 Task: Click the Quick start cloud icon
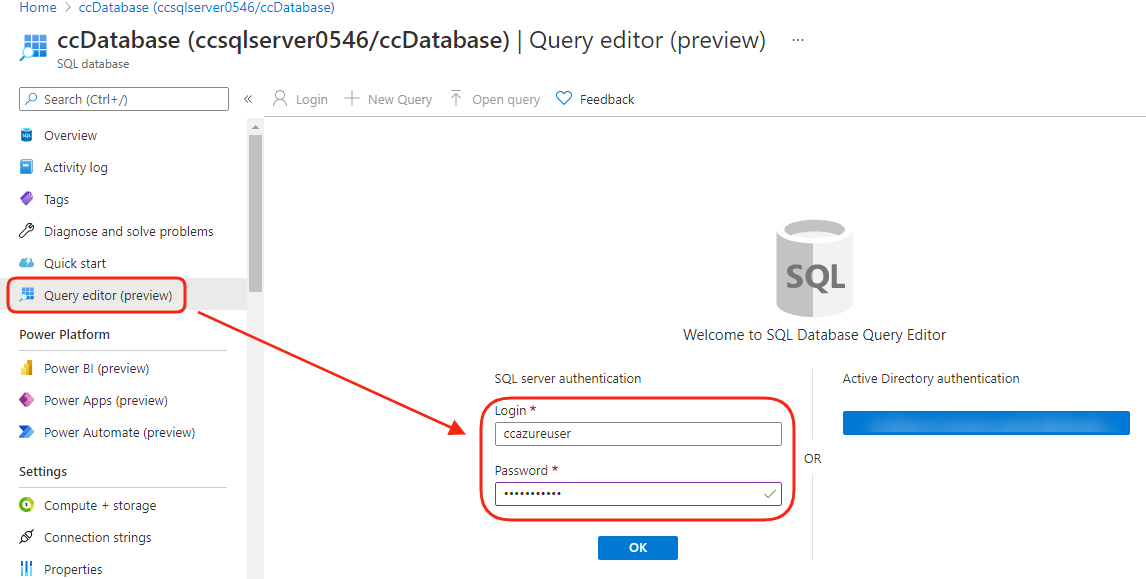(27, 263)
